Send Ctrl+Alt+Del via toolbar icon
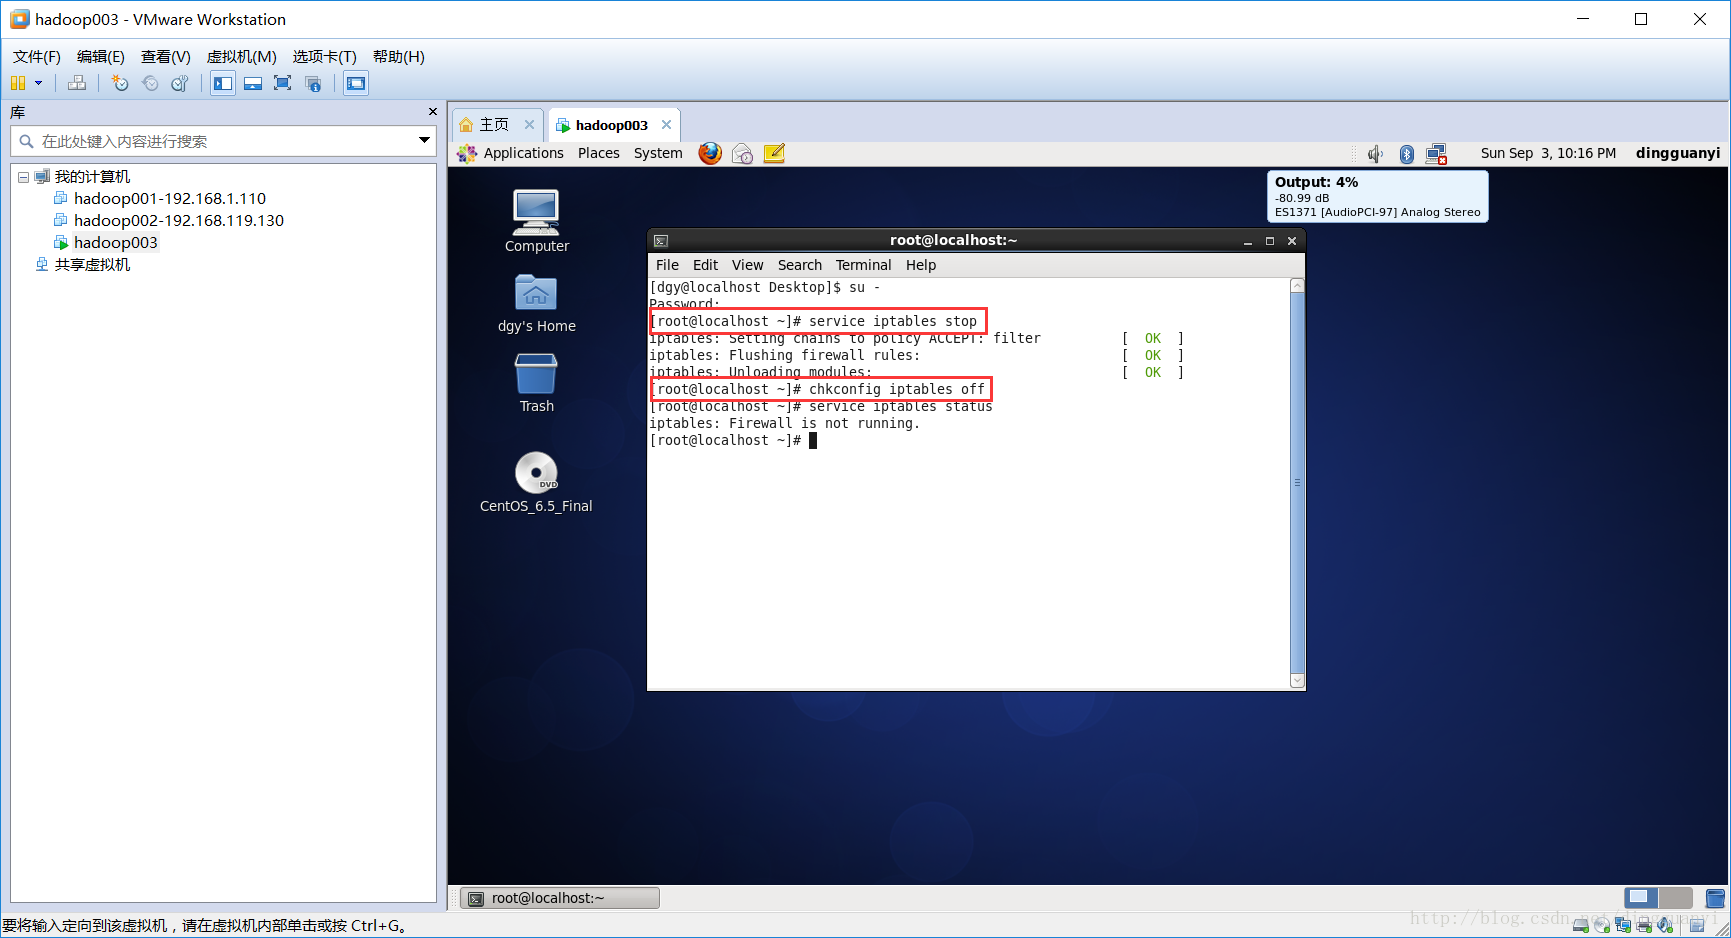The image size is (1731, 938). click(x=77, y=83)
